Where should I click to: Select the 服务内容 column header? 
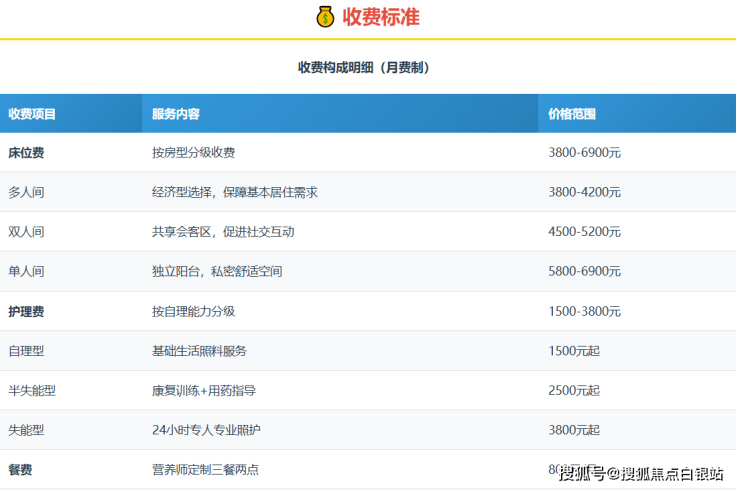[x=176, y=114]
